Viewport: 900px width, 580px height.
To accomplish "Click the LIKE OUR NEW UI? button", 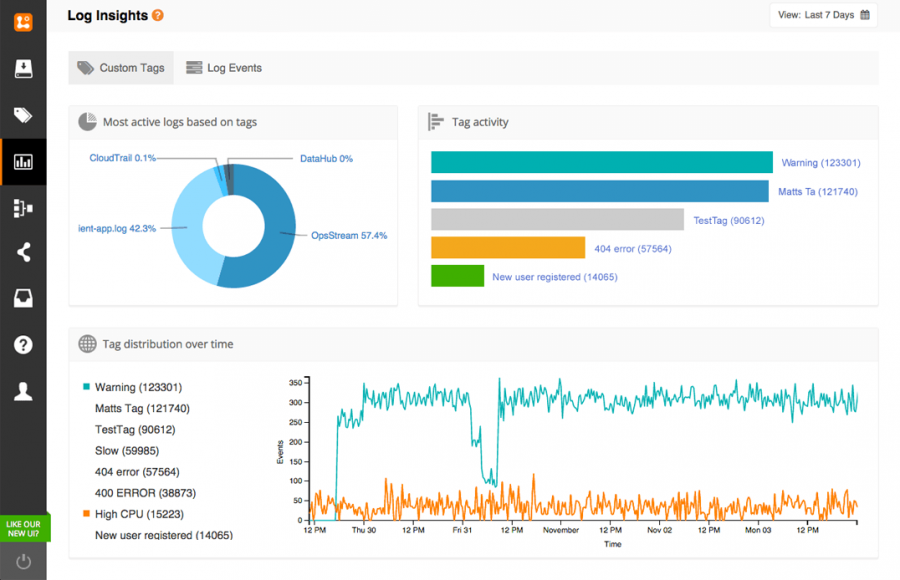I will [22, 528].
